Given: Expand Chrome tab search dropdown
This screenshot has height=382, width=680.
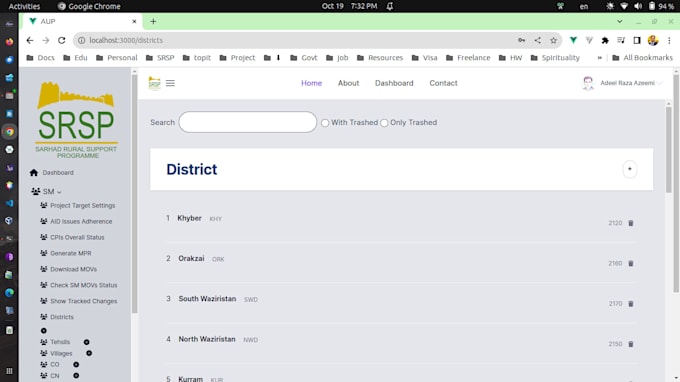Looking at the screenshot, I should [x=620, y=21].
